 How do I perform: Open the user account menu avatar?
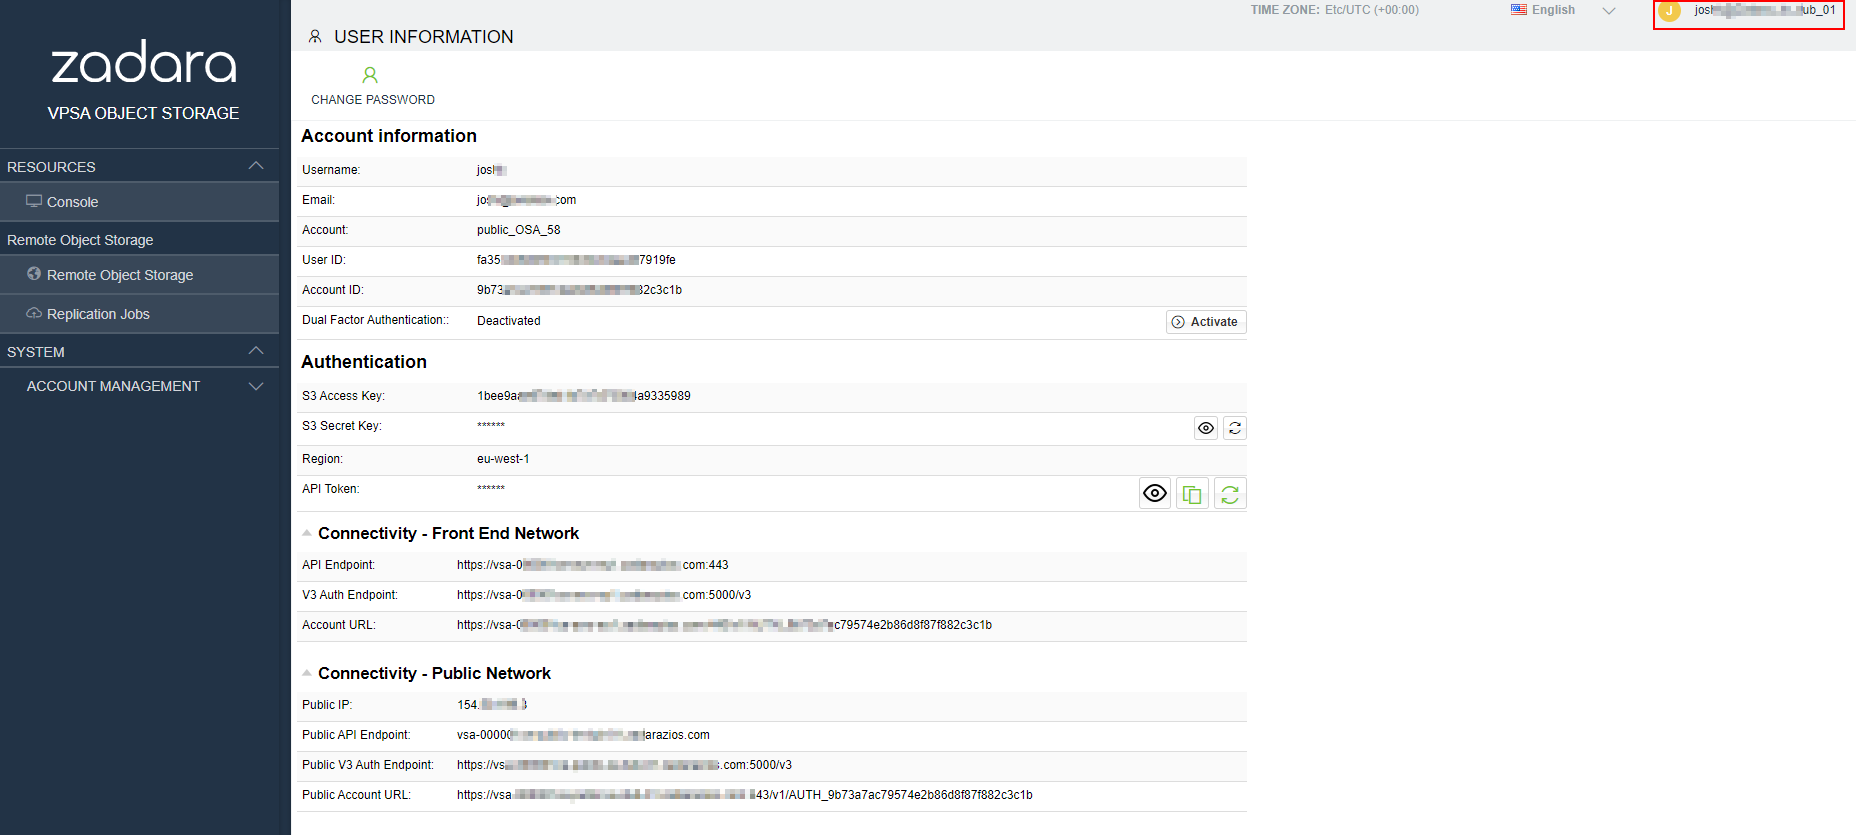(x=1669, y=11)
